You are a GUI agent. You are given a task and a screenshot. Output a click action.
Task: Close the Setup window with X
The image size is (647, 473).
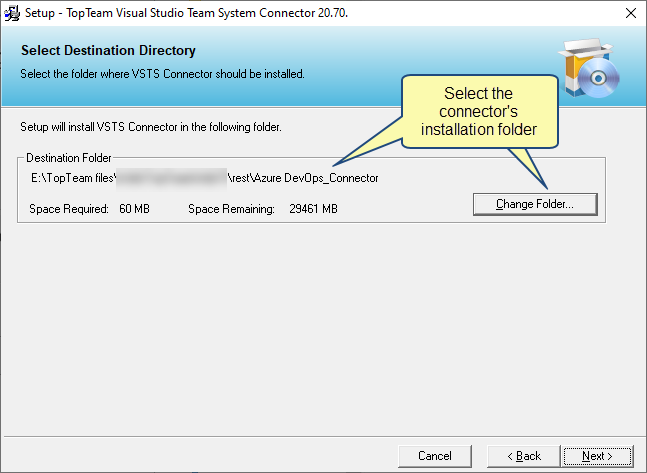630,13
